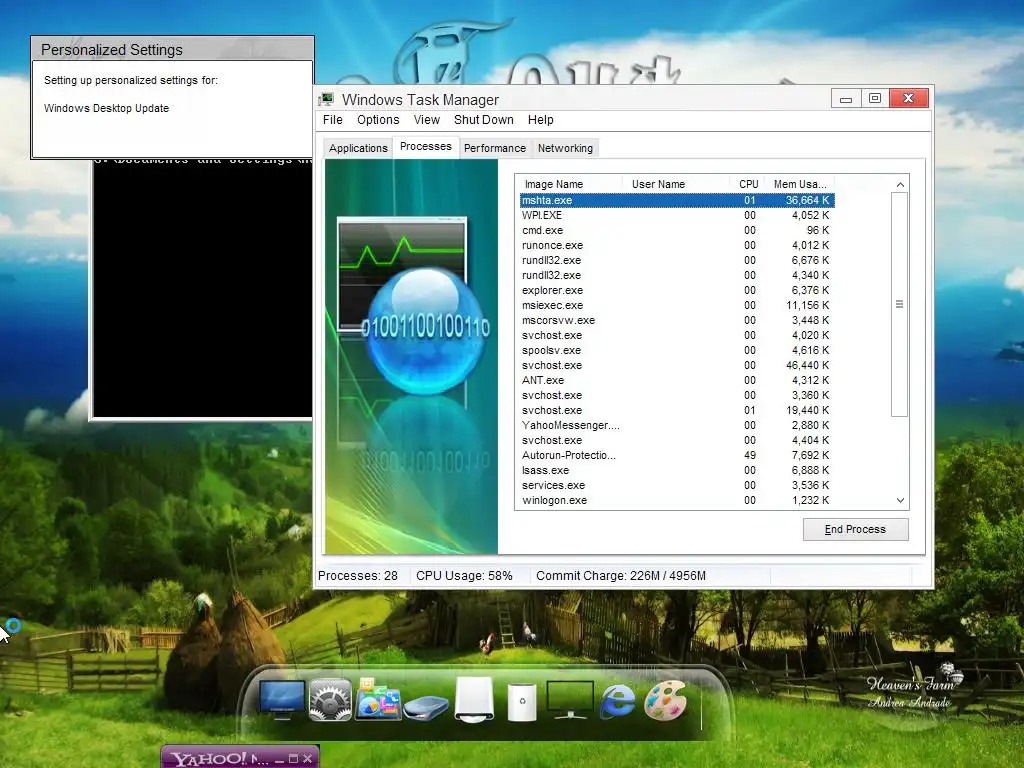Select svchost.exe using 19,440 K

coord(677,411)
